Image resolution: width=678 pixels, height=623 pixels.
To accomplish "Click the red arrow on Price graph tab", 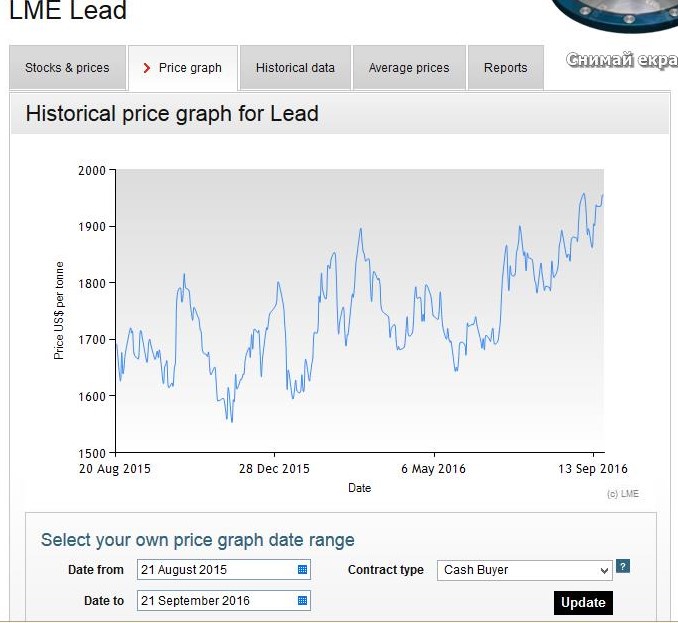I will [x=147, y=68].
